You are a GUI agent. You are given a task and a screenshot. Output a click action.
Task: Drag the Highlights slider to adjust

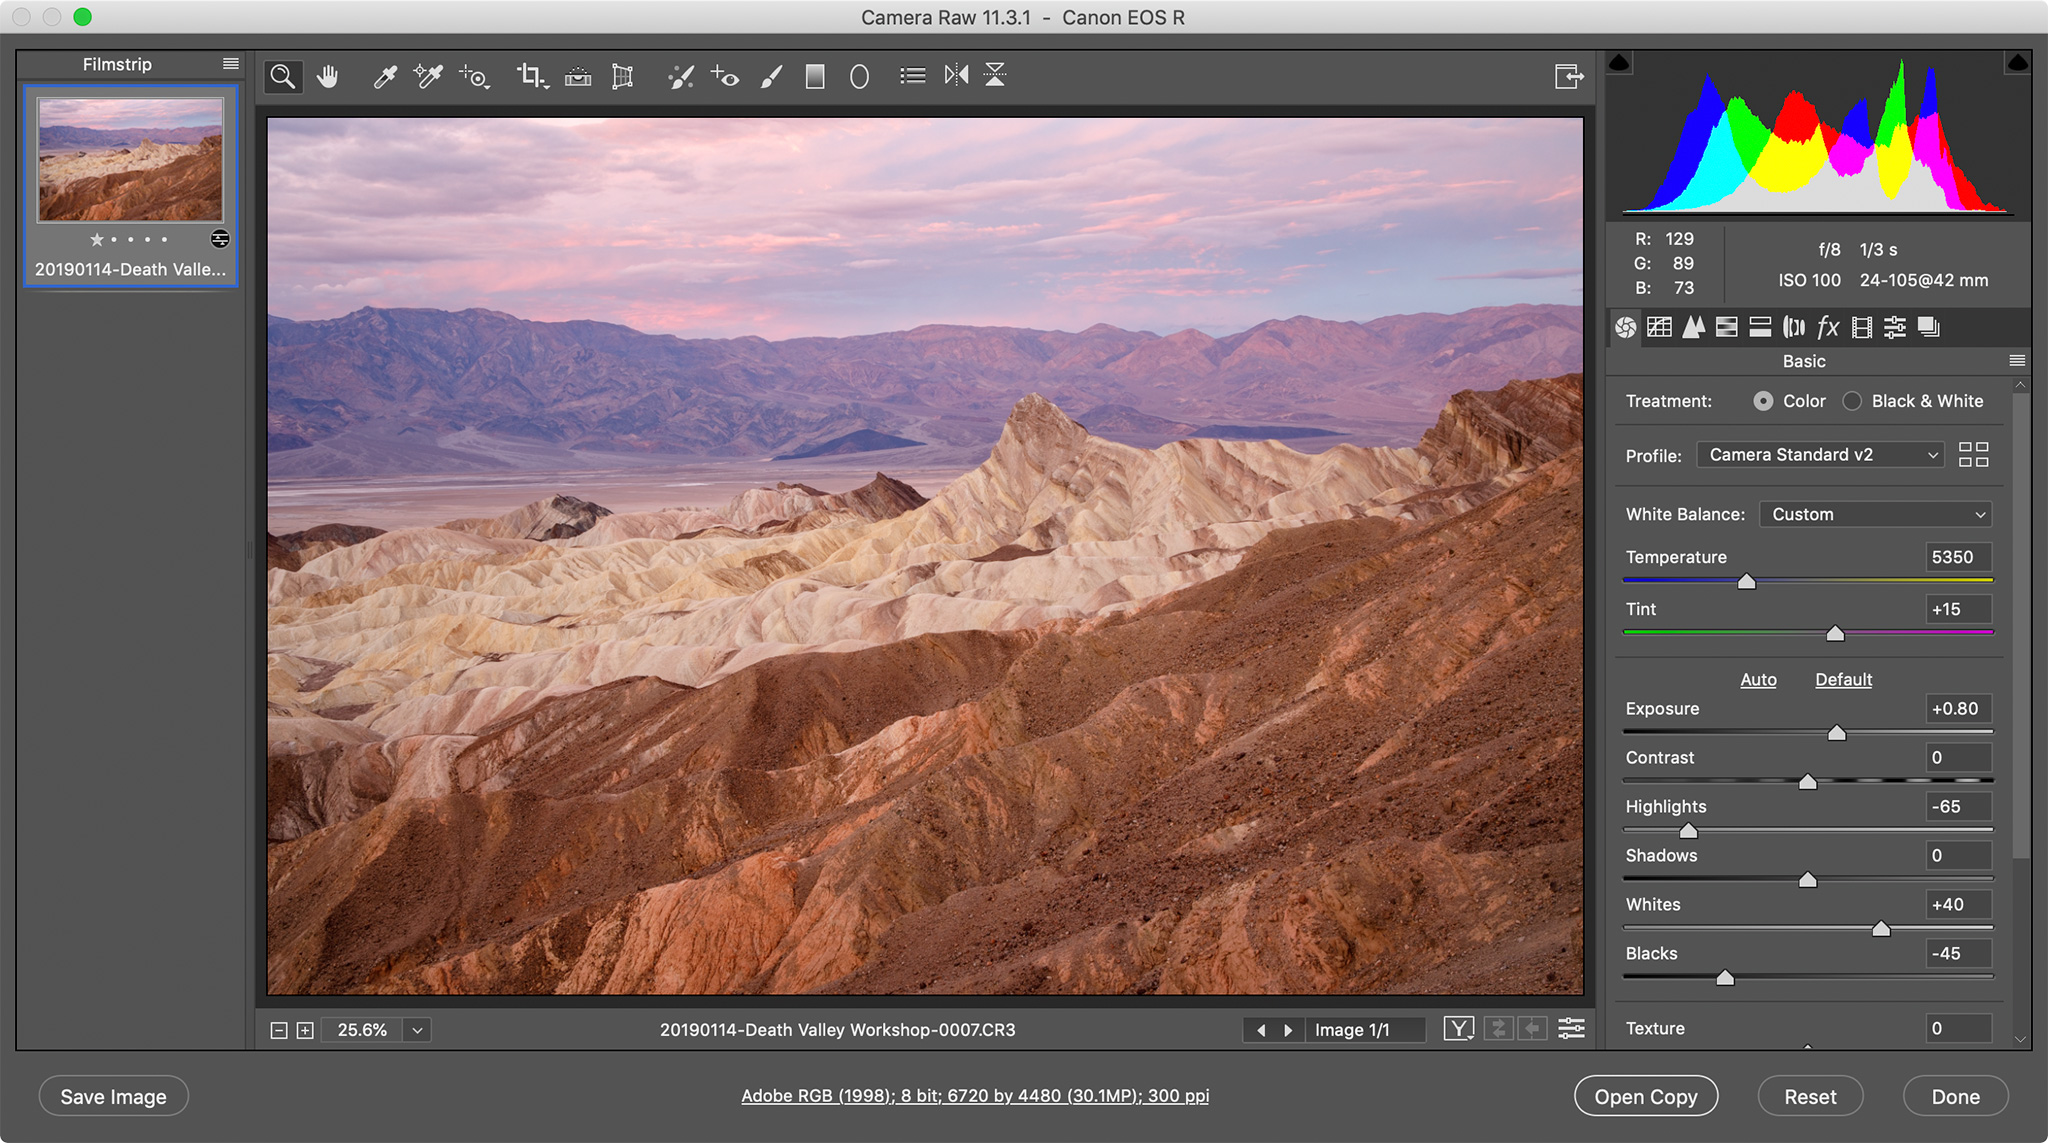coord(1685,829)
